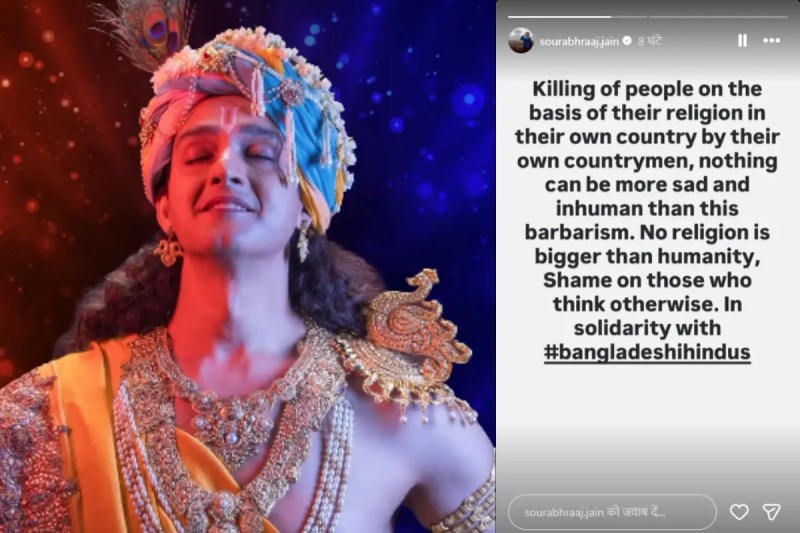Image resolution: width=800 pixels, height=533 pixels.
Task: Pause the story with the pause icon
Action: pos(742,41)
